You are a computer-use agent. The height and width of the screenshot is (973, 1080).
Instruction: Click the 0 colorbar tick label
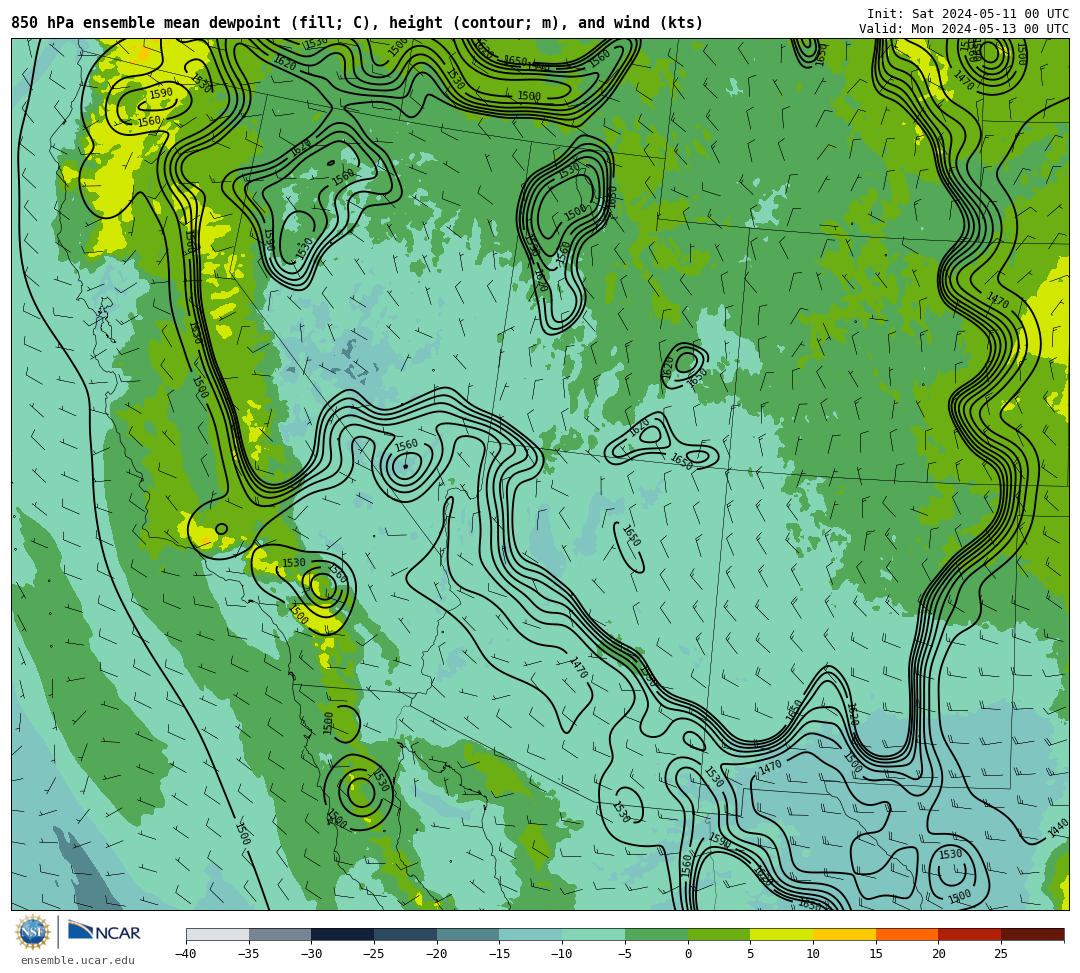click(x=687, y=954)
